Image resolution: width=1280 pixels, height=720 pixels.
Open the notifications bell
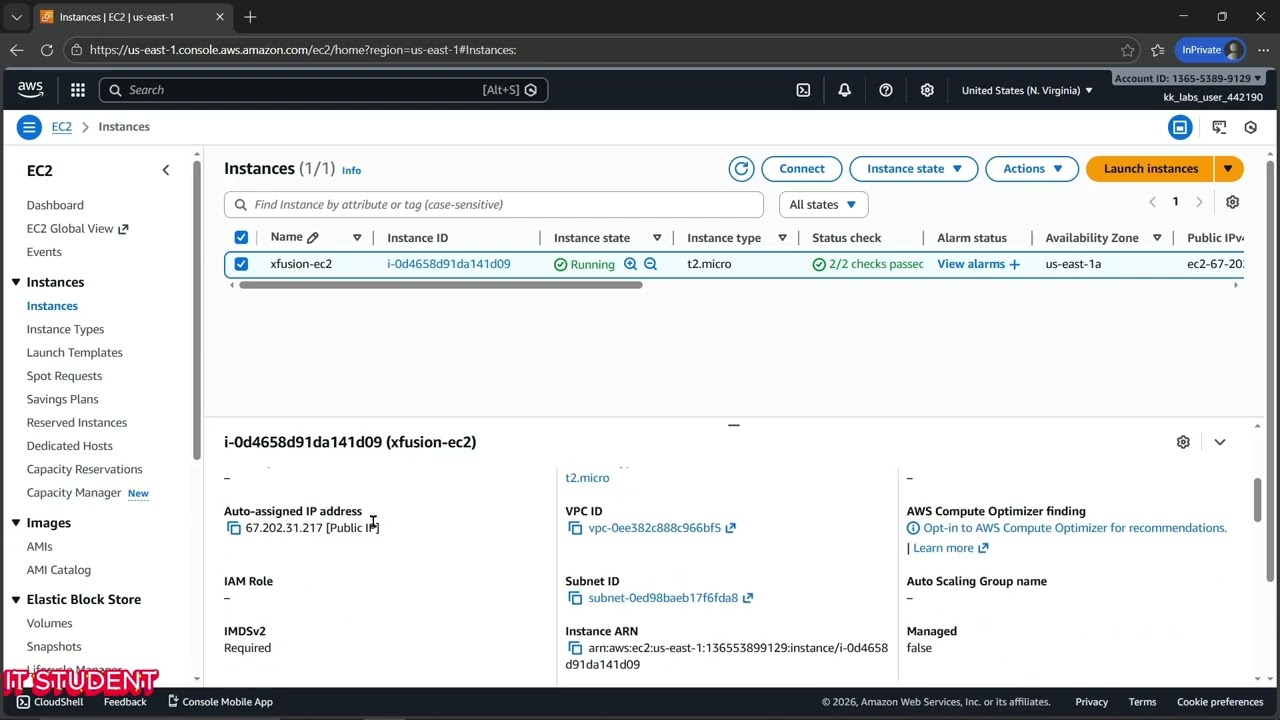[x=844, y=90]
